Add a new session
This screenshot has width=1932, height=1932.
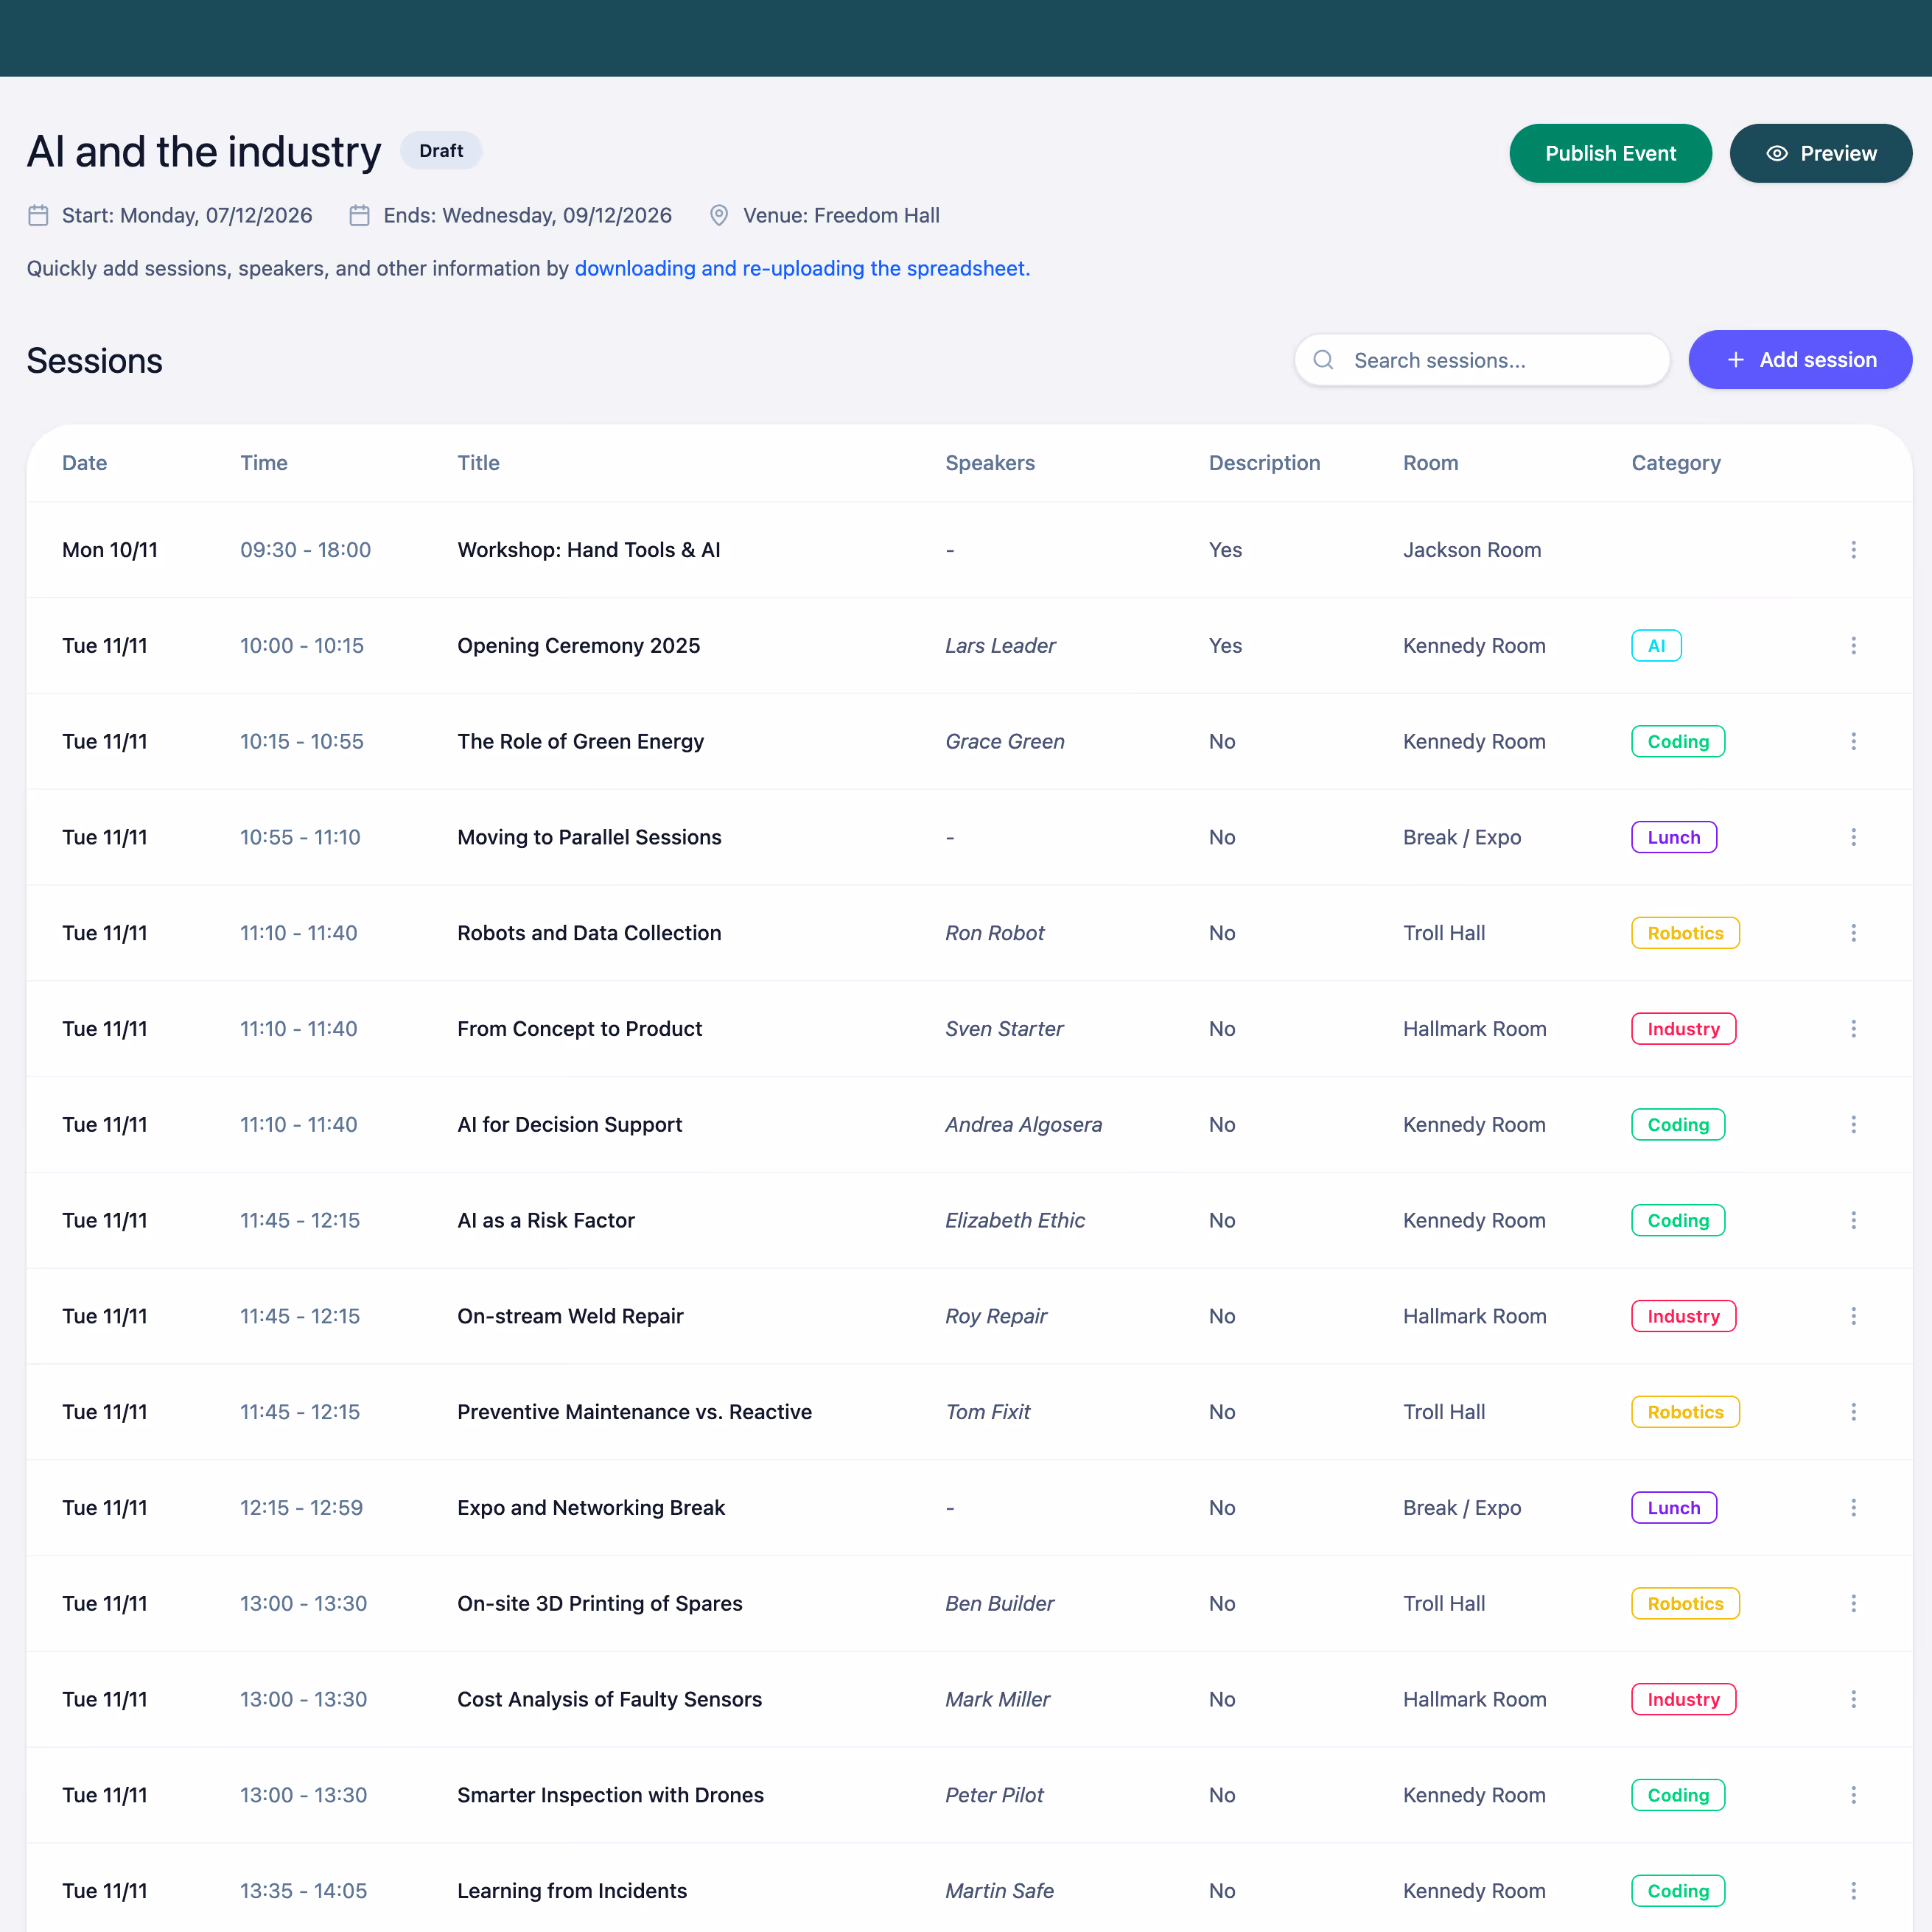[x=1800, y=360]
